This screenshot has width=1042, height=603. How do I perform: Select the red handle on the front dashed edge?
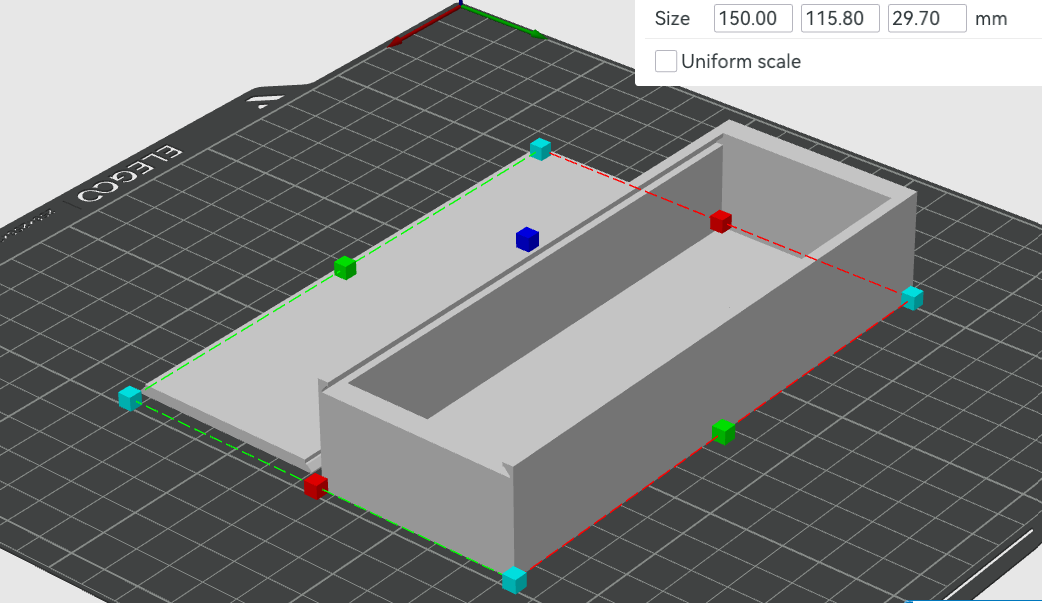click(x=316, y=485)
